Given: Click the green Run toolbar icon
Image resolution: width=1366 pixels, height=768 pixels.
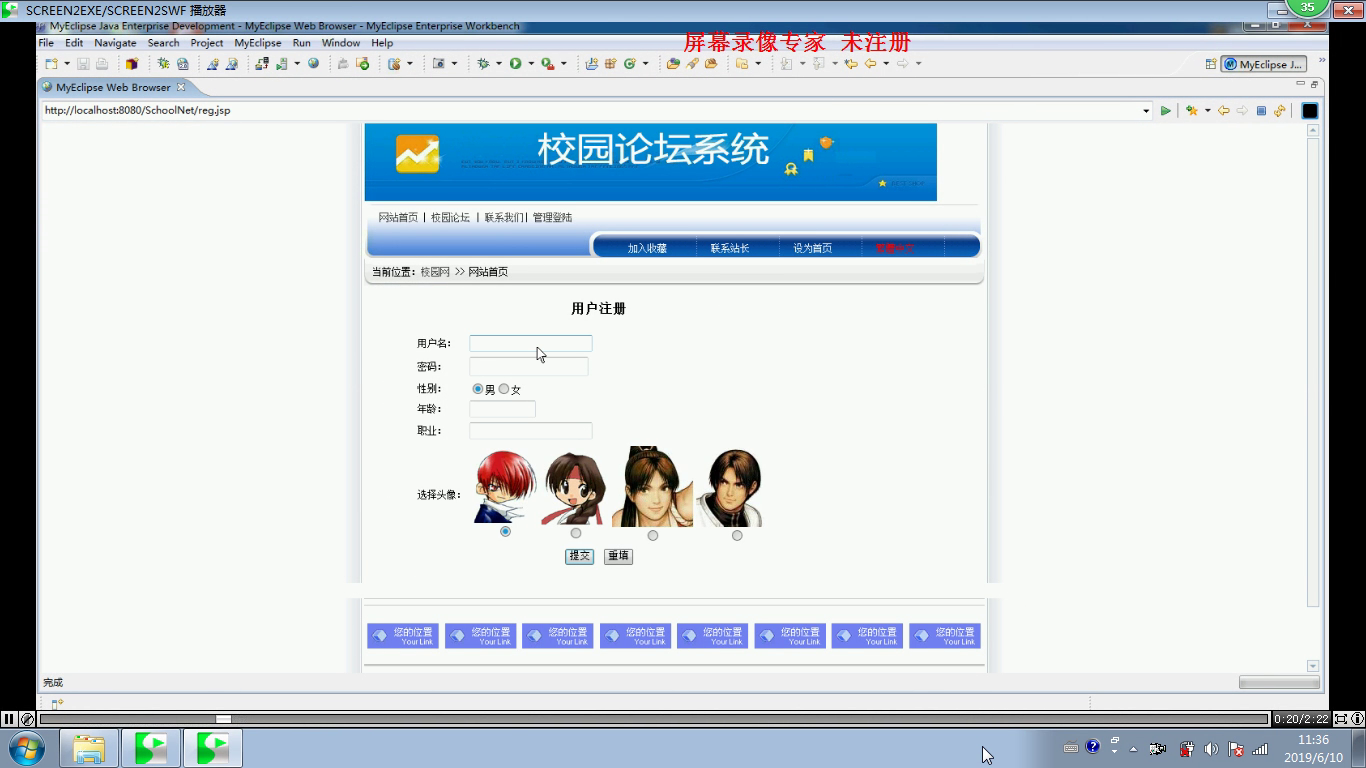Looking at the screenshot, I should coord(515,63).
